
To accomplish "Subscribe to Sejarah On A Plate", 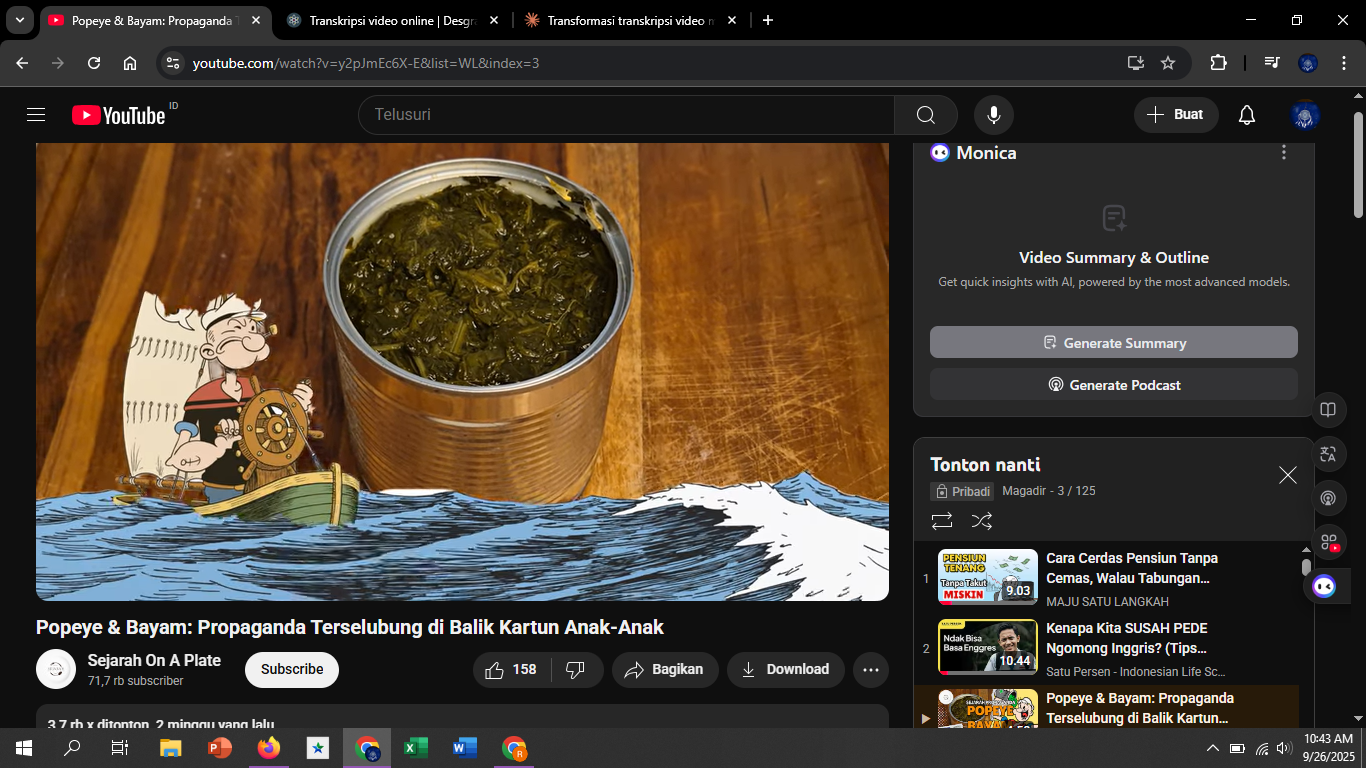I will (292, 670).
